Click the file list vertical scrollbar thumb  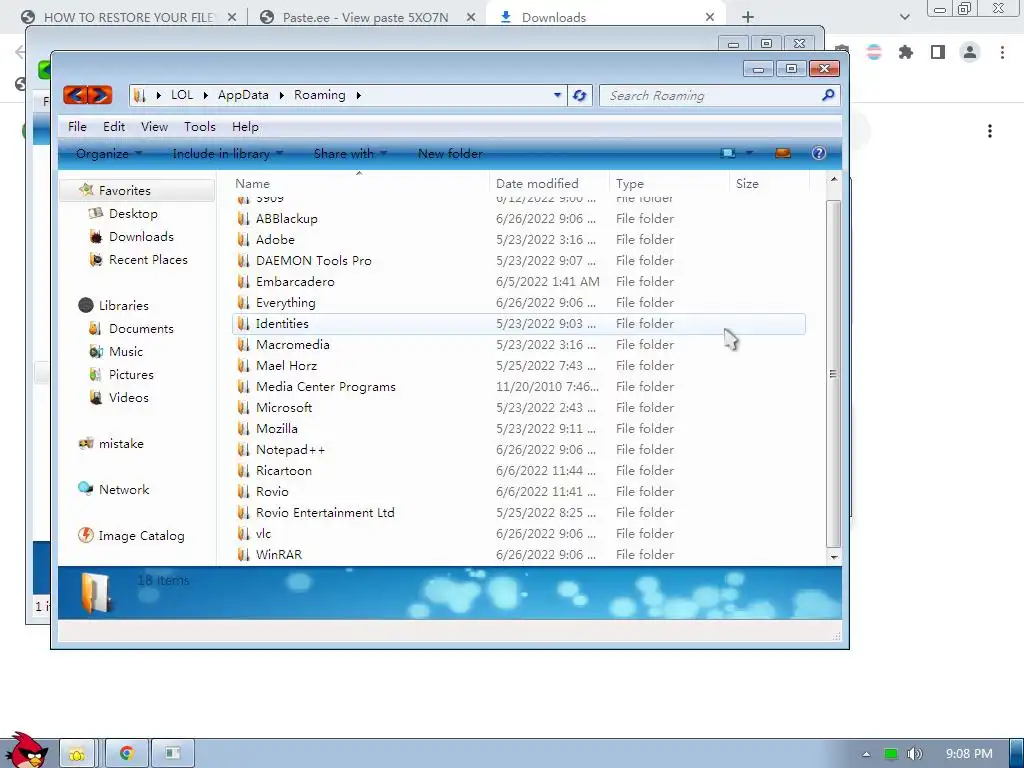[x=833, y=374]
